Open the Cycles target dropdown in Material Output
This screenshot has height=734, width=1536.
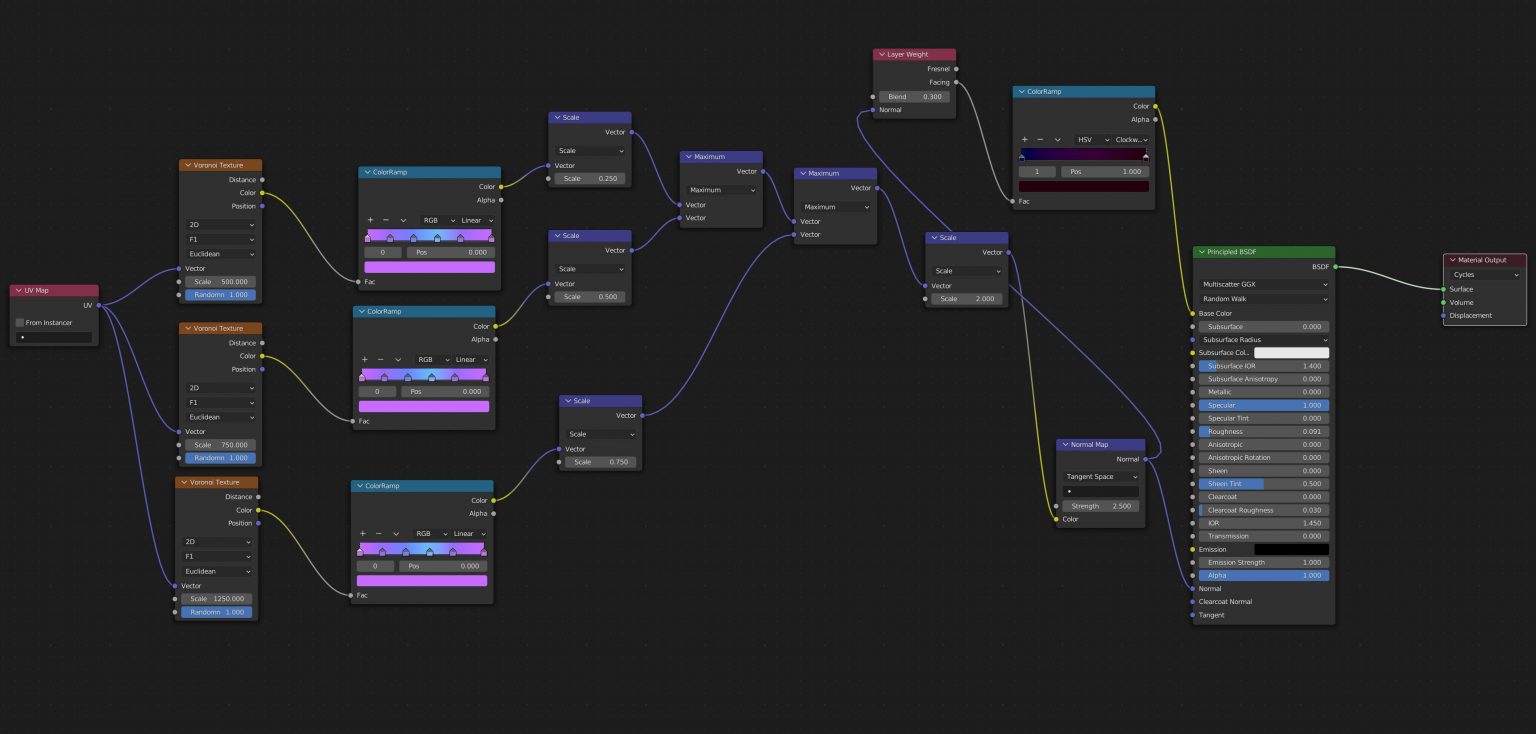[1484, 274]
